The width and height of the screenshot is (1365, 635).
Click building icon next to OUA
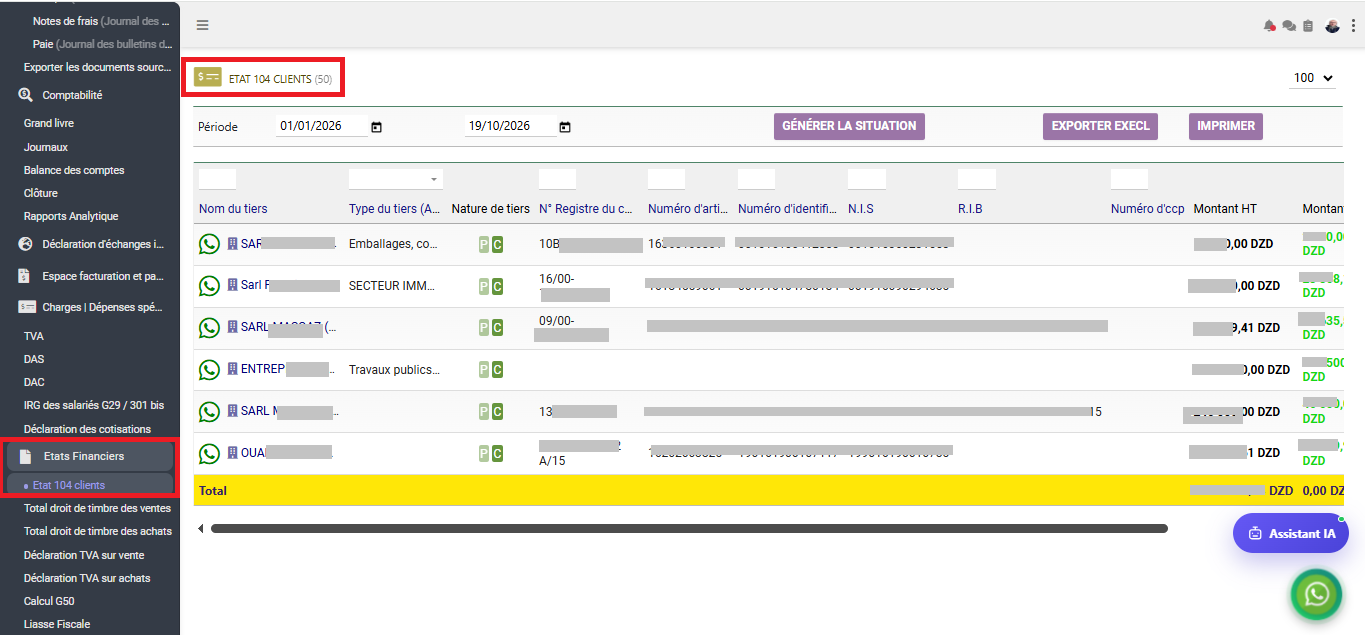tap(233, 453)
